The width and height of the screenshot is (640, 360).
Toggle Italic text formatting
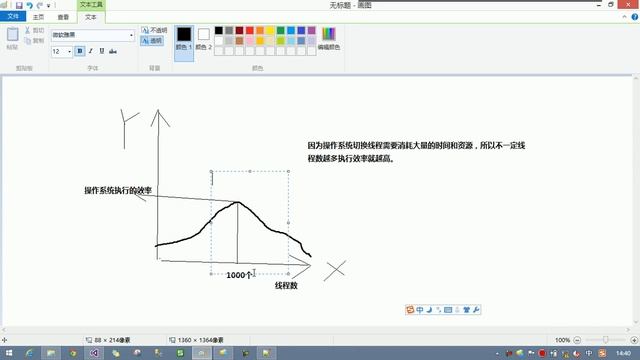[x=91, y=51]
